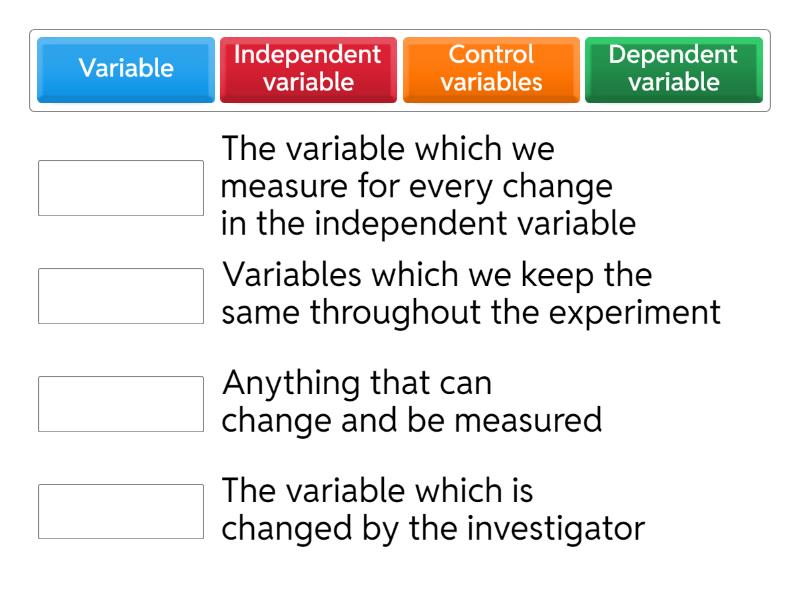Image resolution: width=800 pixels, height=600 pixels.
Task: Click empty box beside 'keep the same' definition
Action: (121, 296)
